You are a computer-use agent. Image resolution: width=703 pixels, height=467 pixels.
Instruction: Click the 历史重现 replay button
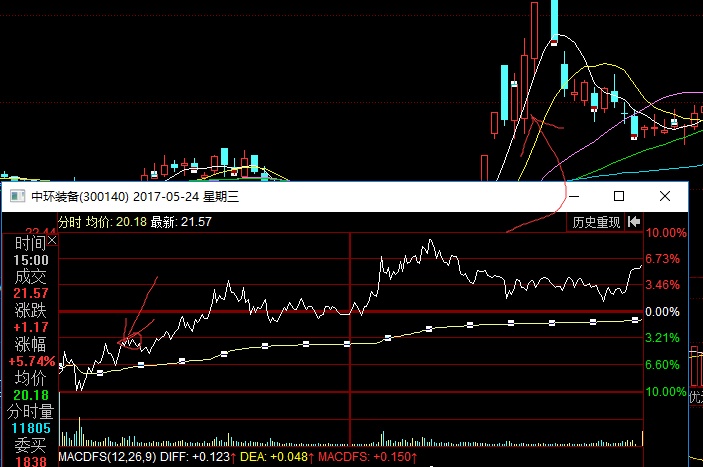596,222
